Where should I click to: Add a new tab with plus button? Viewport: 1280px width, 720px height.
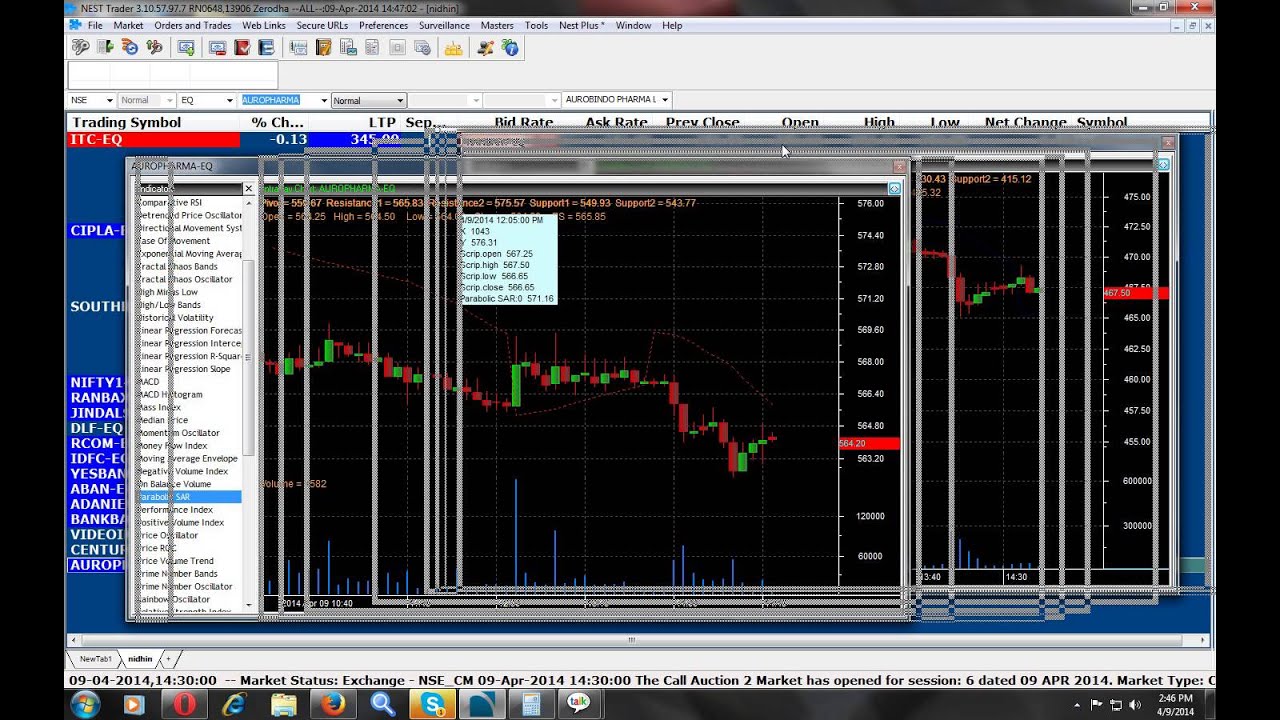click(168, 659)
